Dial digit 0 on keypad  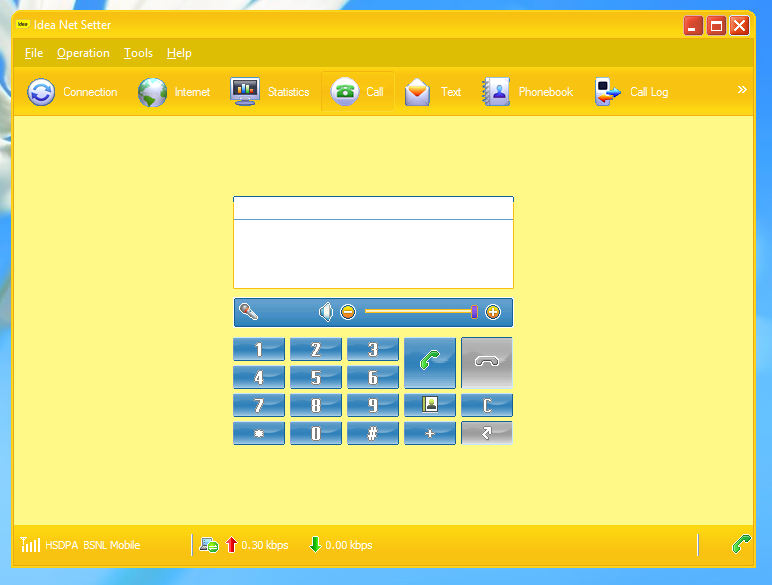click(x=316, y=433)
